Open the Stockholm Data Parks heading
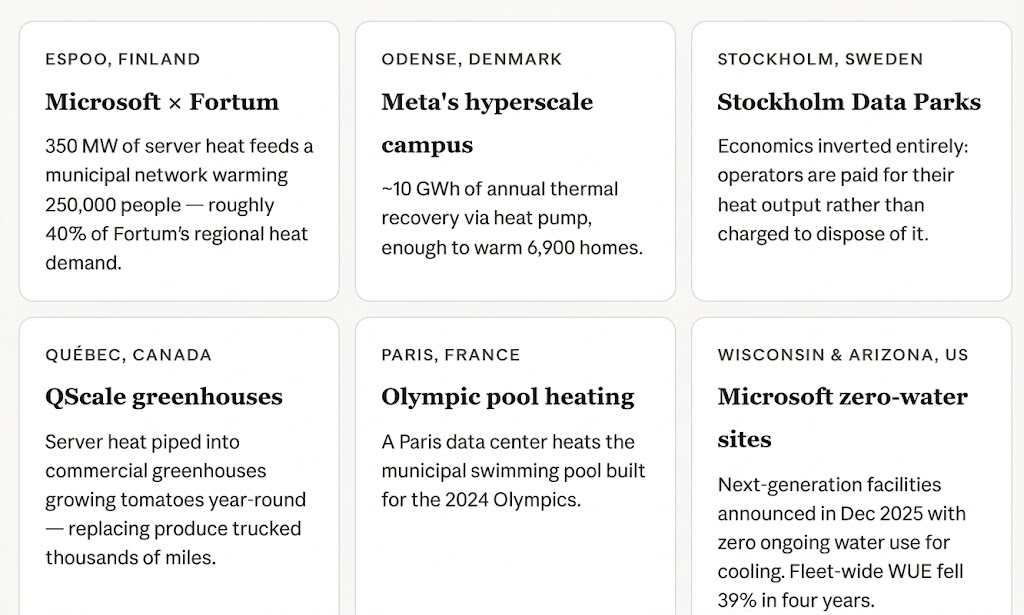Screen dimensions: 1024x615 coord(849,102)
